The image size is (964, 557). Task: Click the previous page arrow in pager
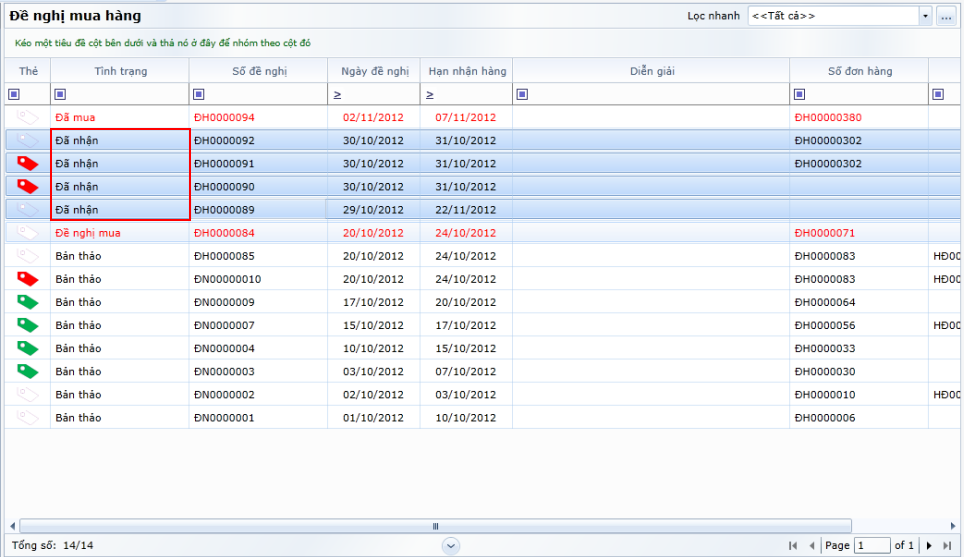[x=811, y=545]
